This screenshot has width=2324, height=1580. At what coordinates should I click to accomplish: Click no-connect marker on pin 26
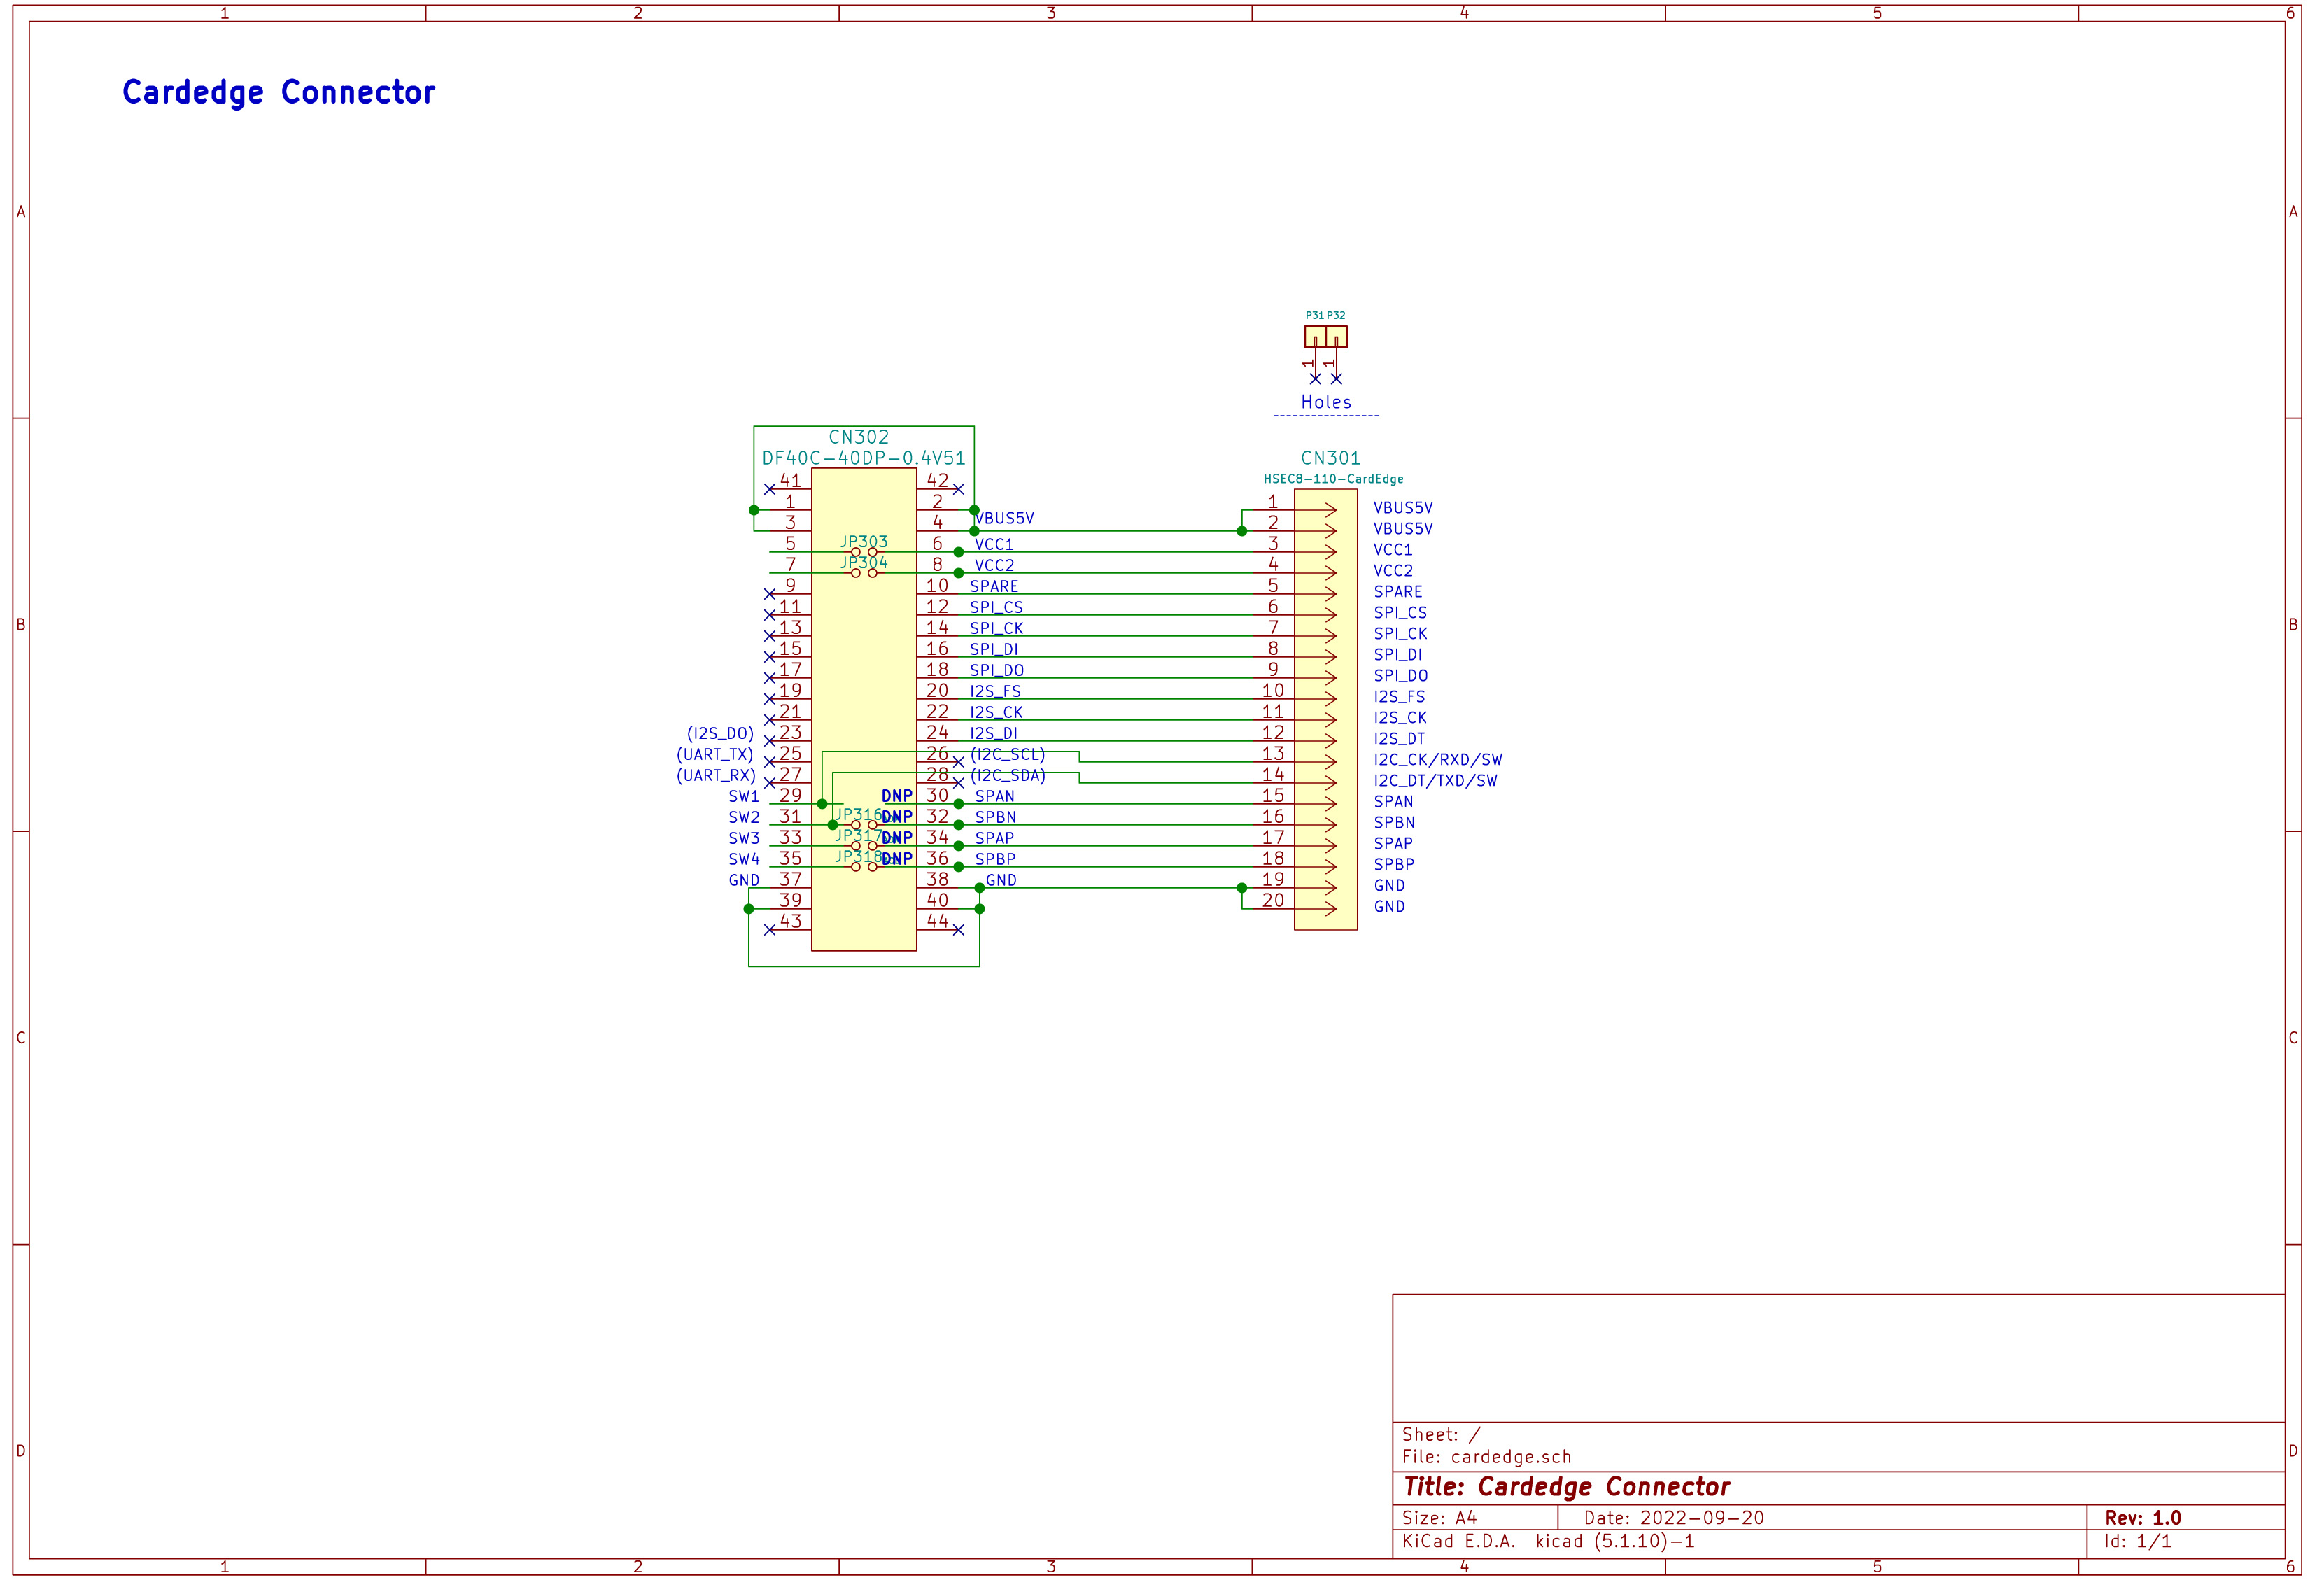coord(958,762)
